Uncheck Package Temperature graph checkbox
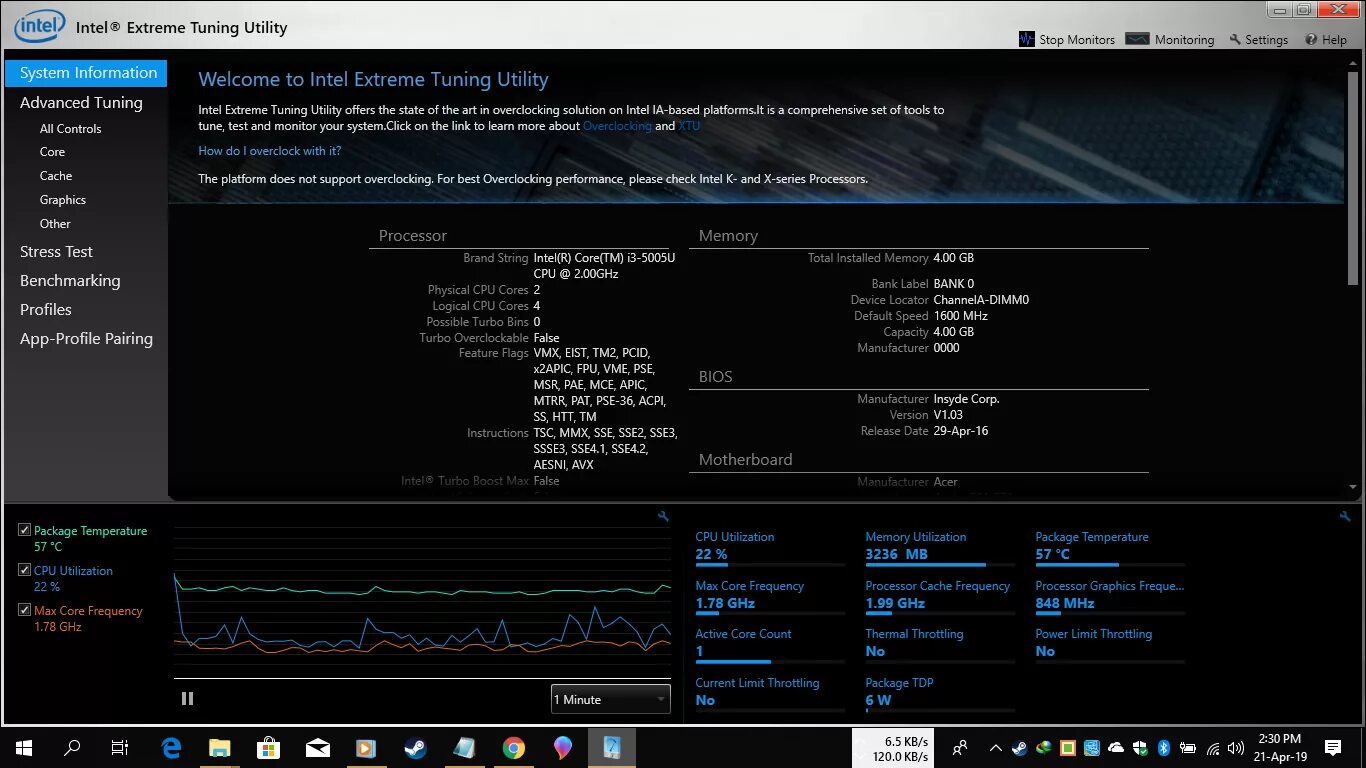This screenshot has width=1366, height=768. 25,531
